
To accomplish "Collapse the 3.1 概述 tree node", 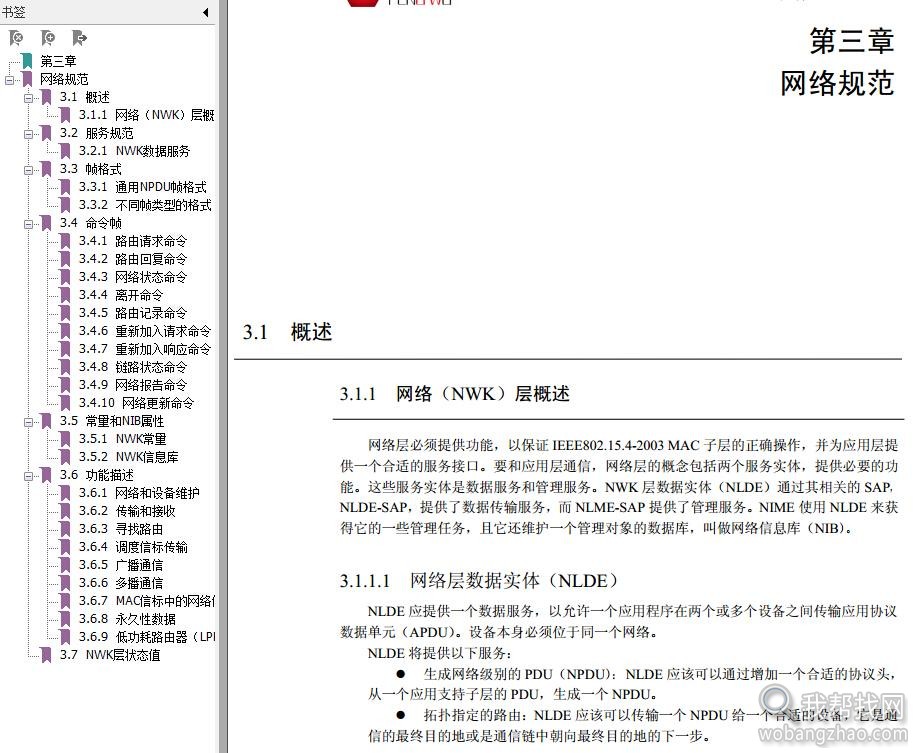I will click(28, 98).
